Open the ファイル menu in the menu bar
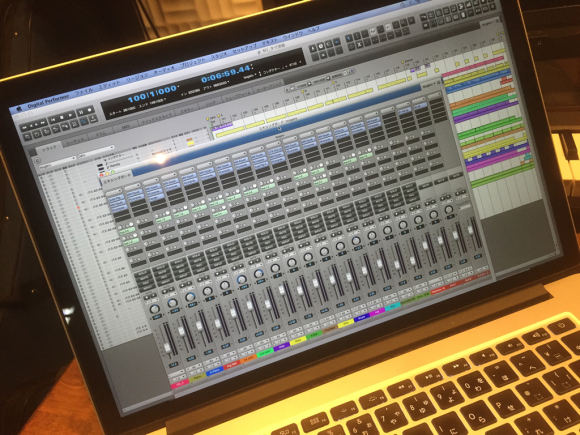The height and width of the screenshot is (435, 580). coord(85,92)
